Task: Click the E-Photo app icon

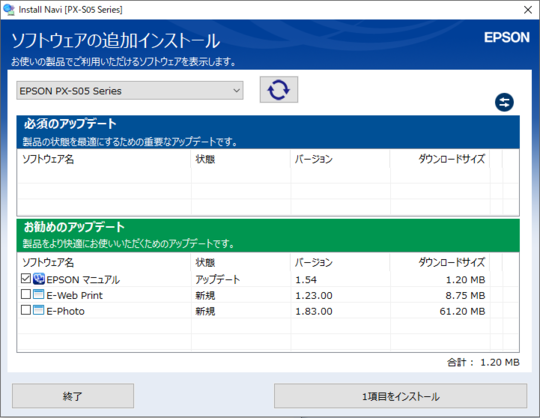Action: coord(39,310)
